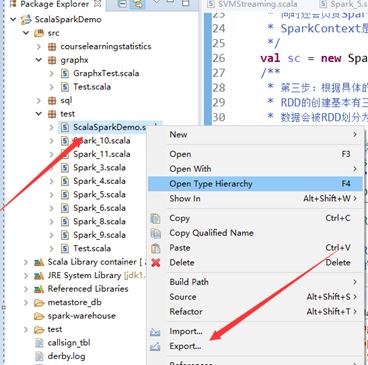Screen dimensions: 368x365
Task: Click the ScalaSparkDemo.scala file icon
Action: 65,127
